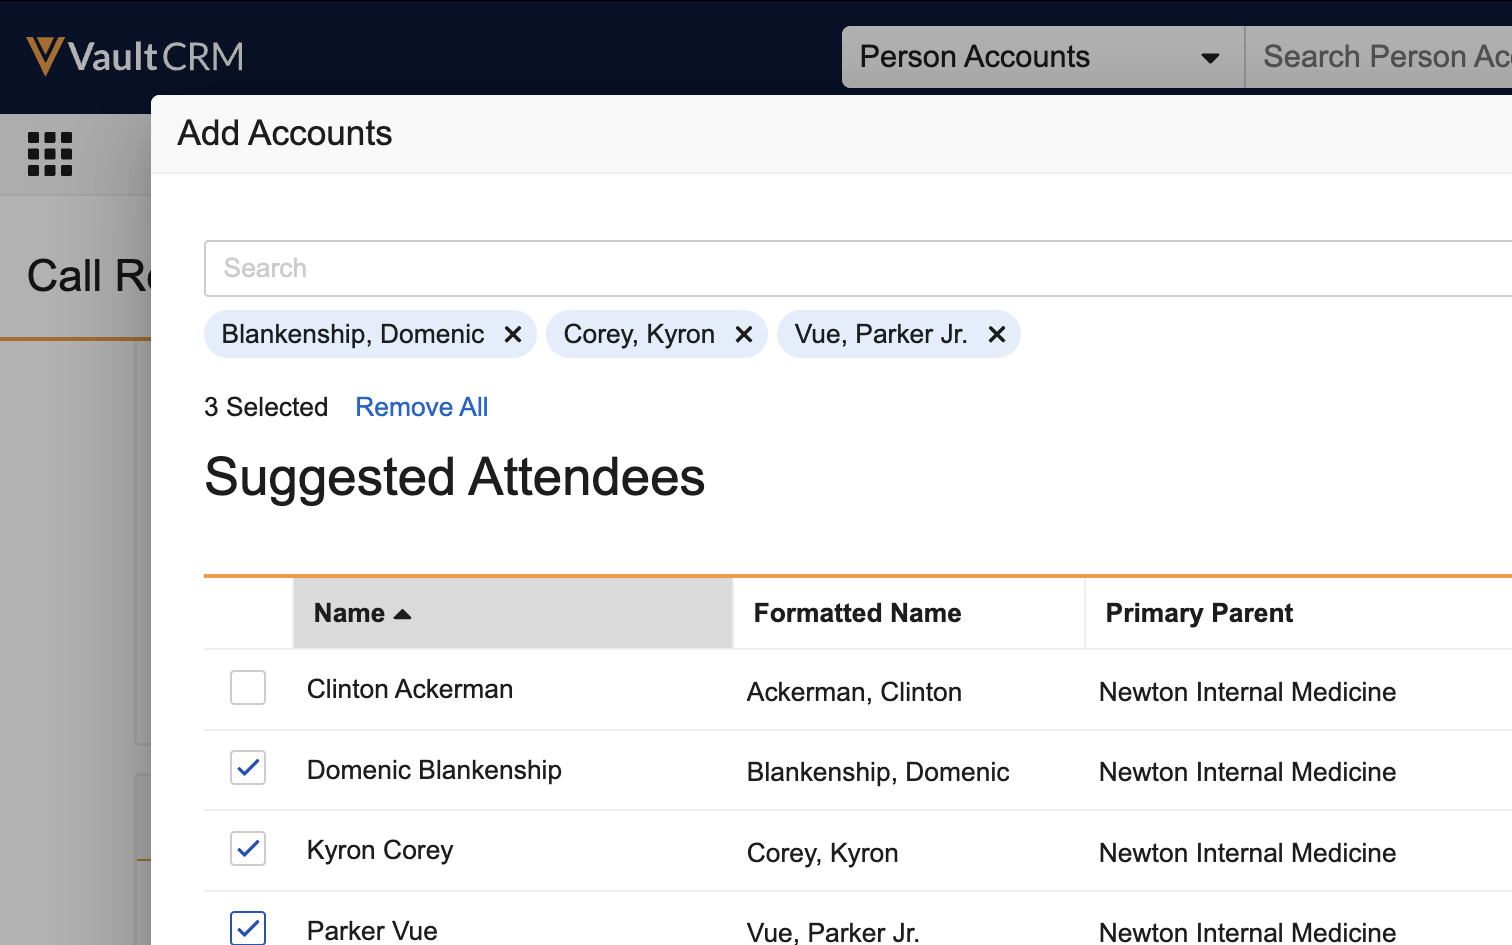1512x945 pixels.
Task: Click Ackerman, Clinton formatted name cell
Action: point(854,692)
